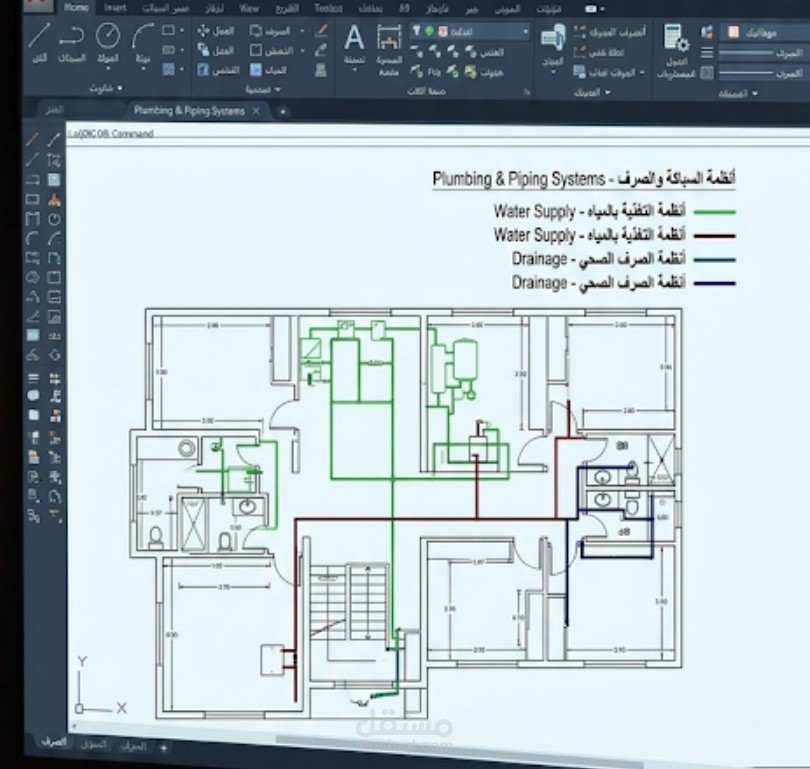Open the Insert ribbon tab
The width and height of the screenshot is (810, 769).
pos(115,8)
